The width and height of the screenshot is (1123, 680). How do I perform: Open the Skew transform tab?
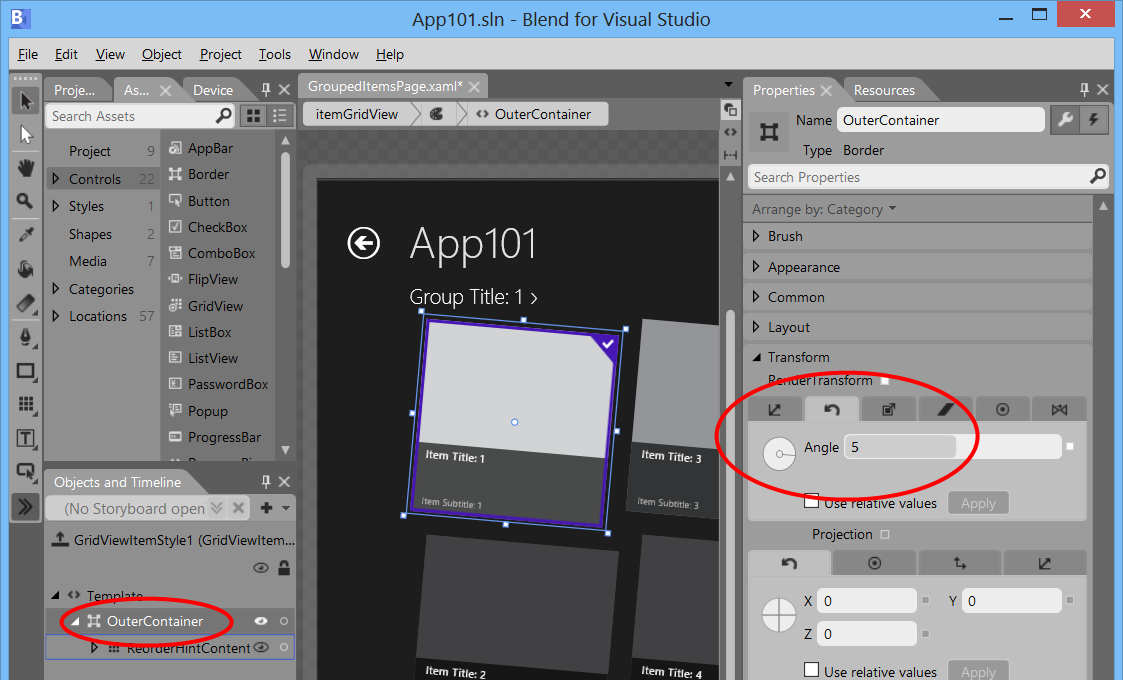click(945, 409)
